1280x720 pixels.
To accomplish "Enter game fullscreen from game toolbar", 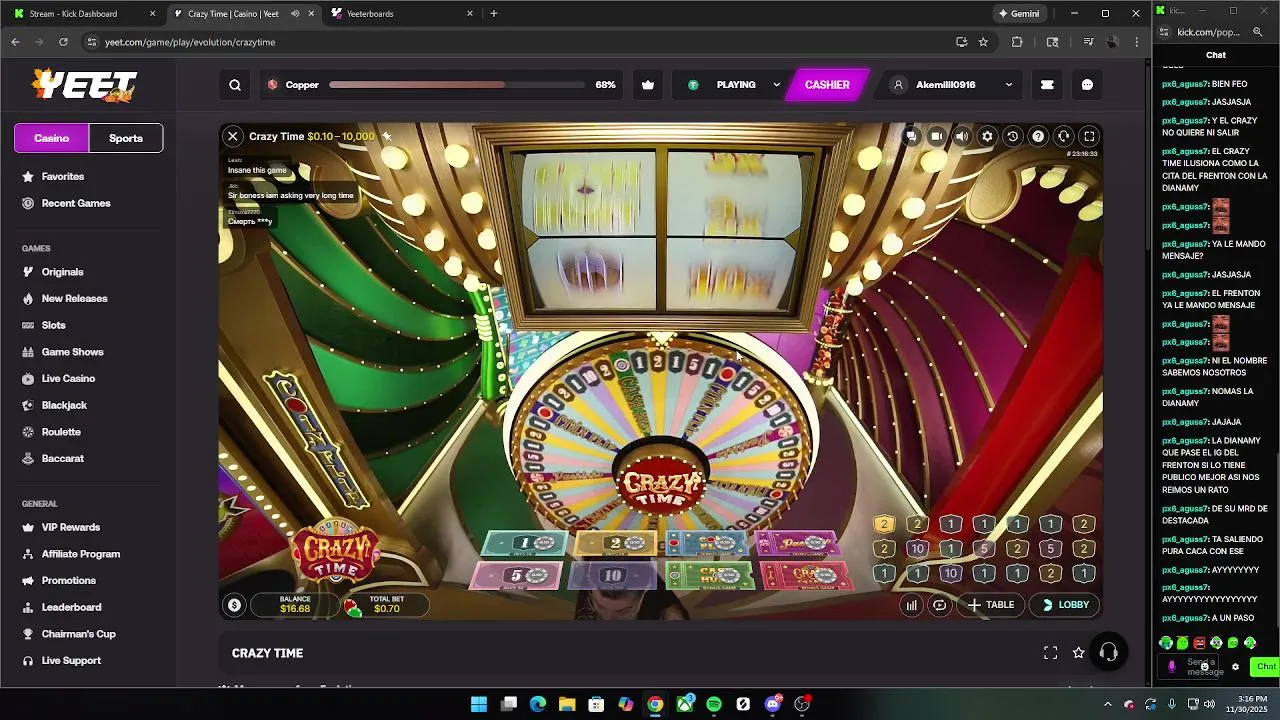I will [1089, 136].
